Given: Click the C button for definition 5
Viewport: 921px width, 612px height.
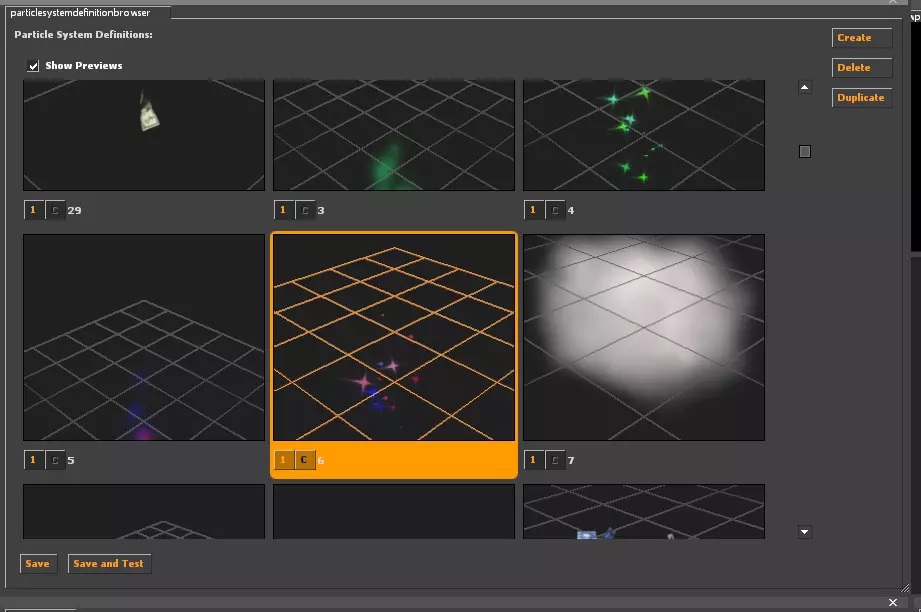Looking at the screenshot, I should (55, 460).
